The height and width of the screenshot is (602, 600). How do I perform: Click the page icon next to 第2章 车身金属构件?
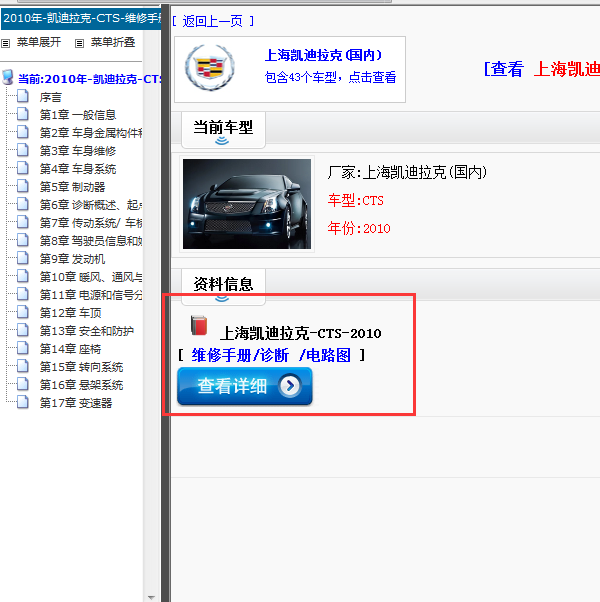[23, 132]
